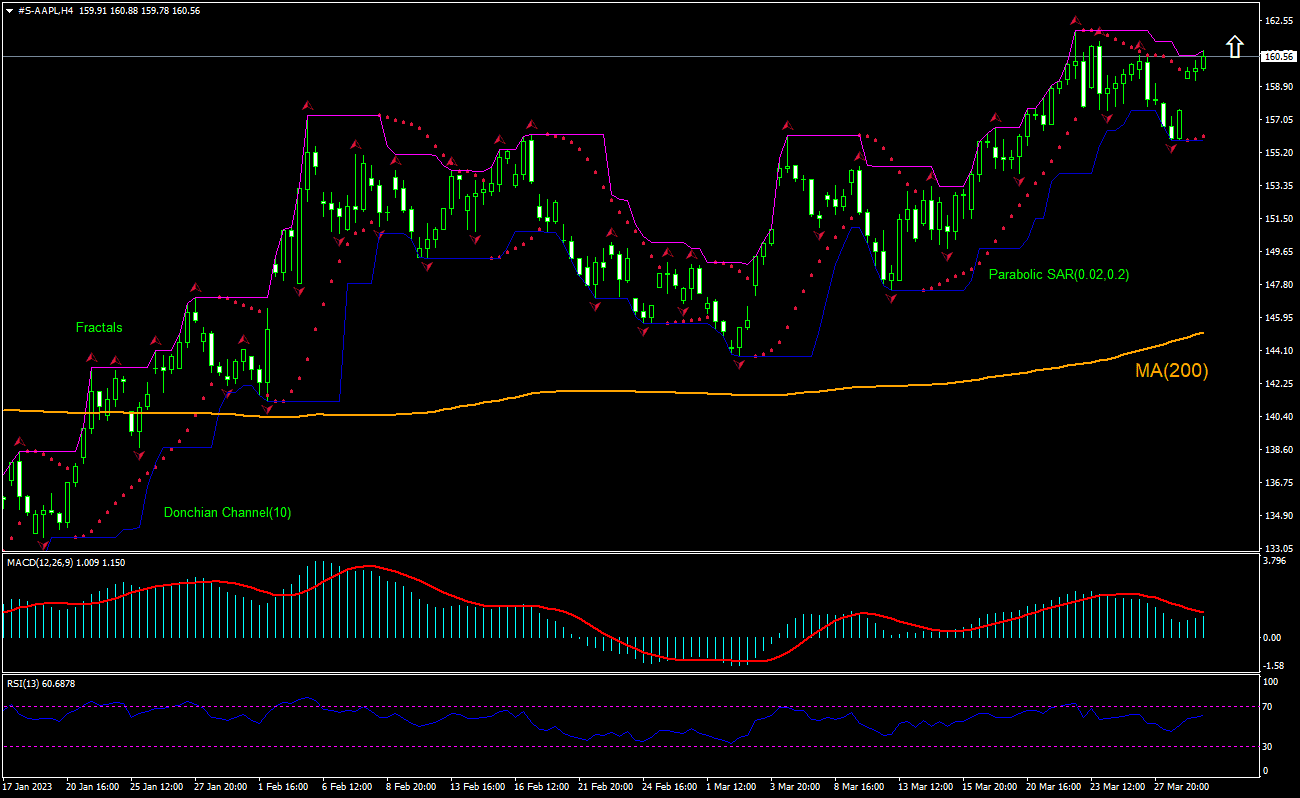
Task: Click the yellow up arrow drawing object
Action: 1235,44
